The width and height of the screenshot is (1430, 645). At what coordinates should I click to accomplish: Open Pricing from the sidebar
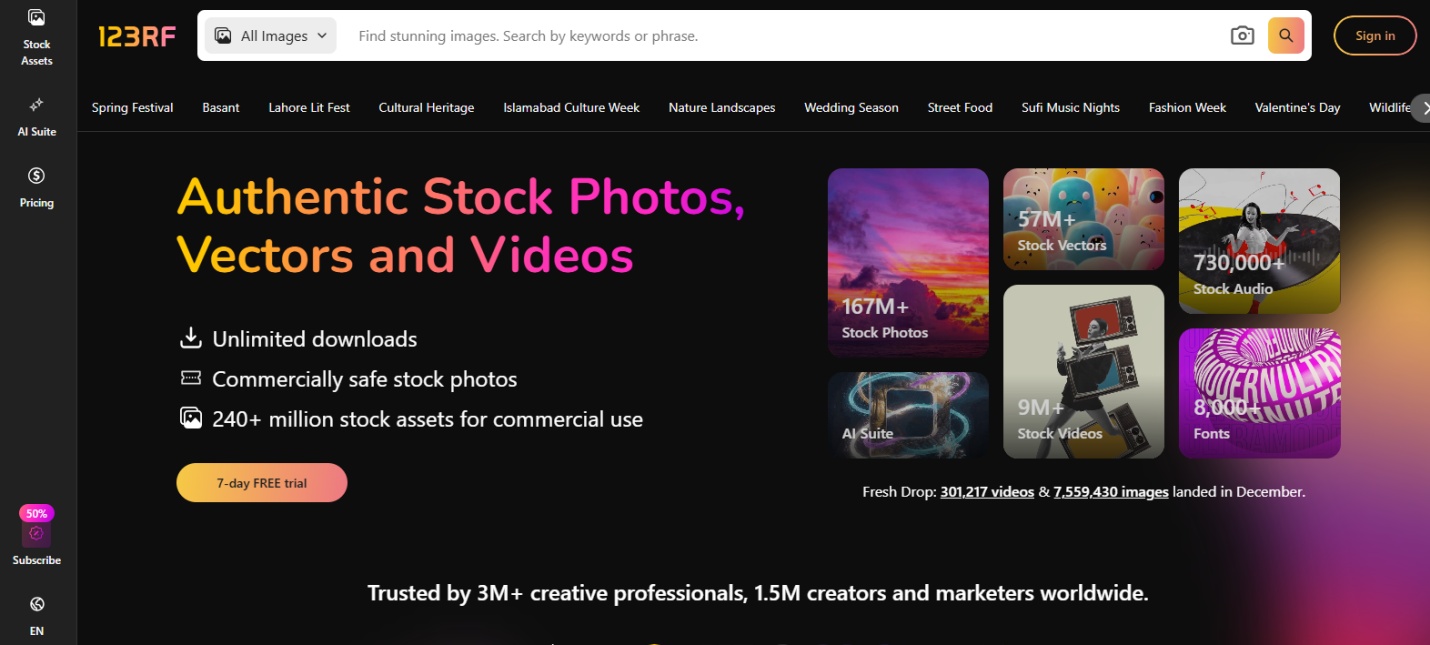(36, 176)
